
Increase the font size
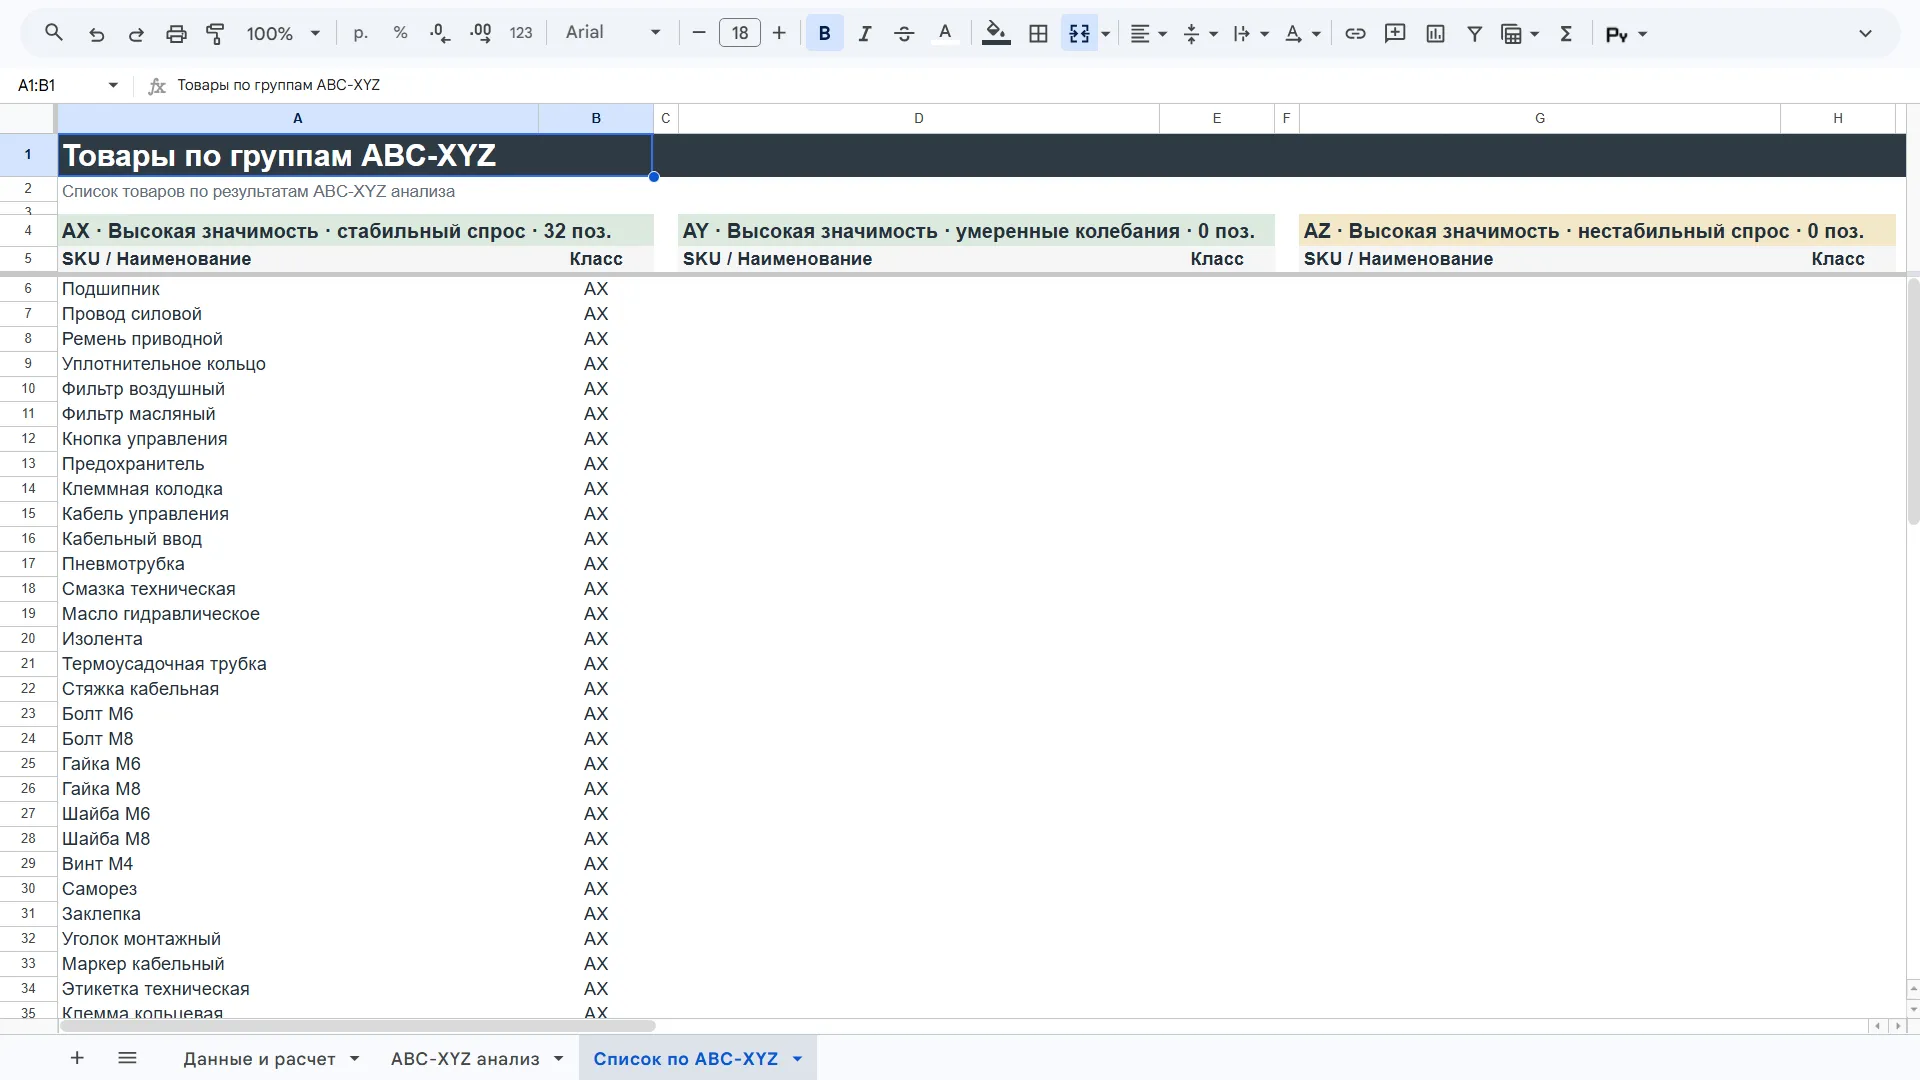coord(779,33)
